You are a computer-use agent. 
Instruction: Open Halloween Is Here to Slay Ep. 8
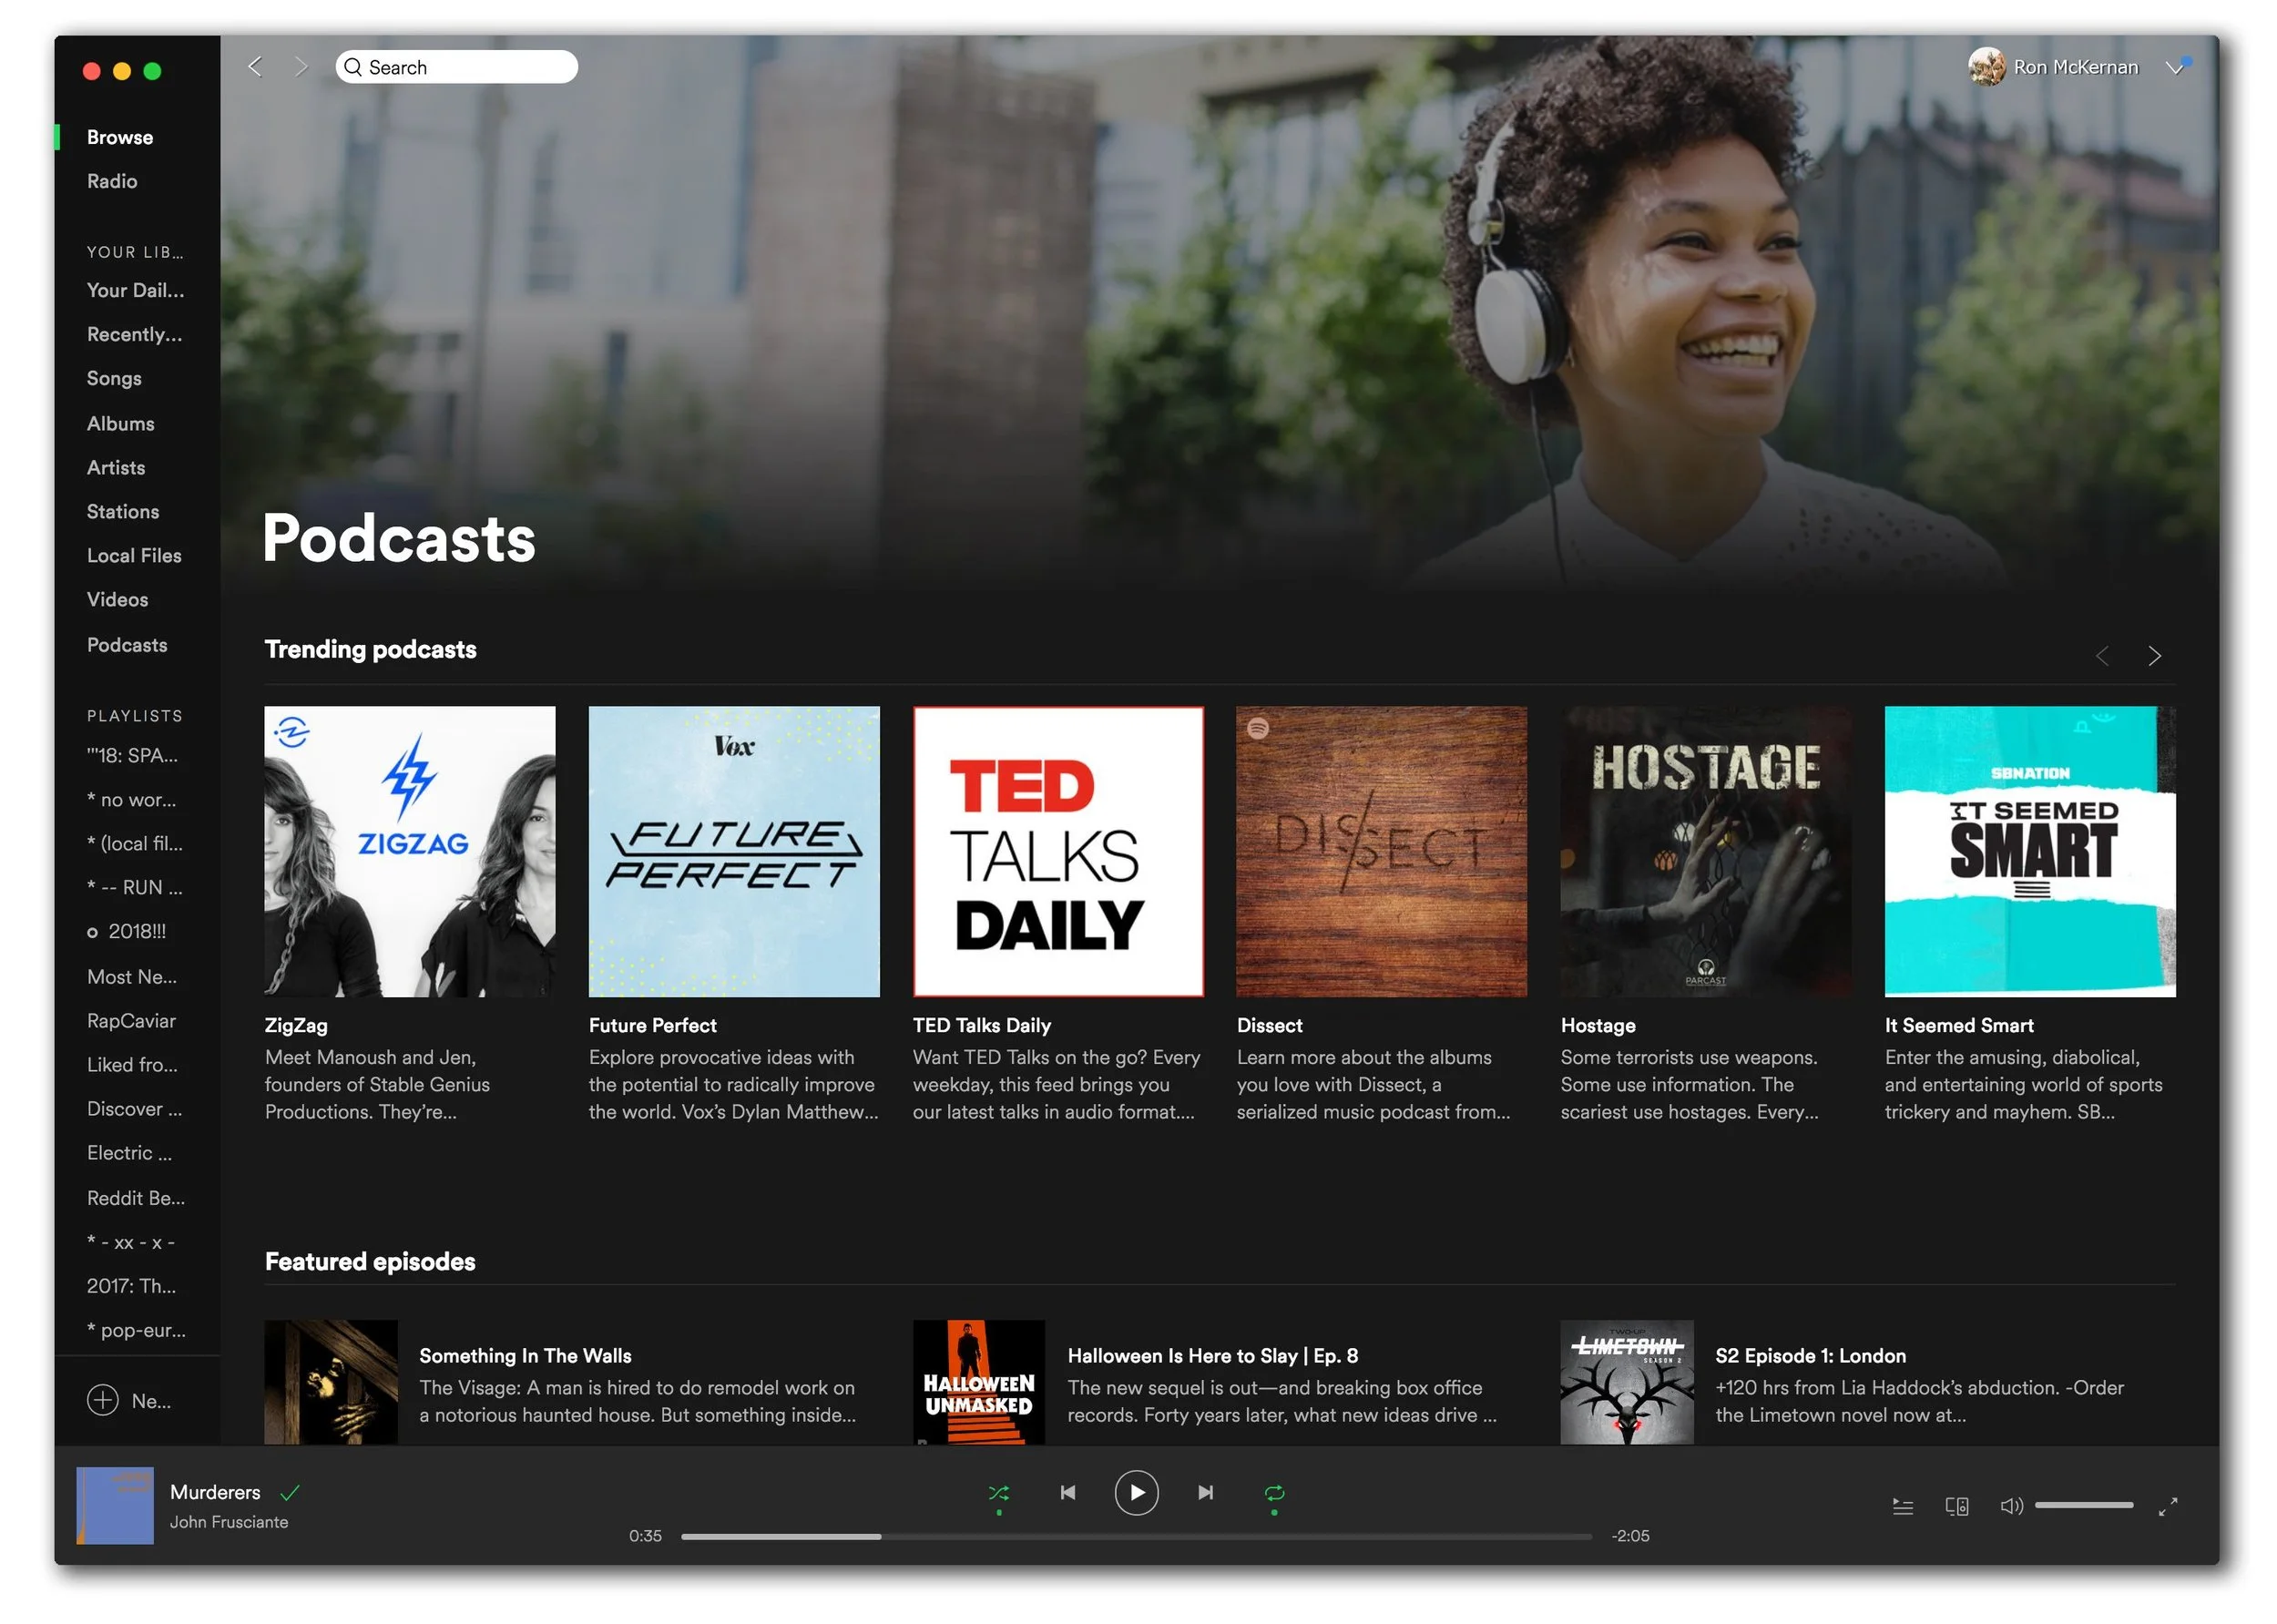click(x=1213, y=1357)
